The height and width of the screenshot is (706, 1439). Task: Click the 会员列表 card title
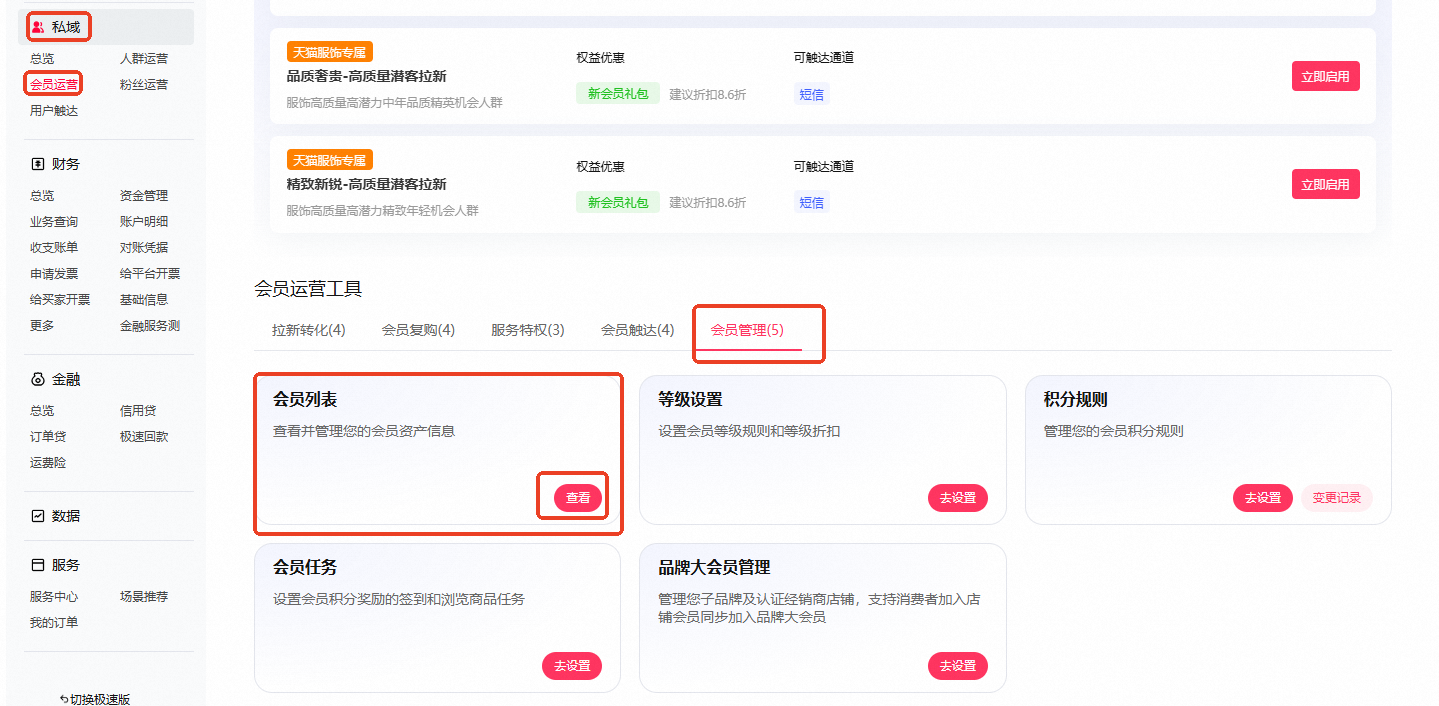[x=305, y=399]
